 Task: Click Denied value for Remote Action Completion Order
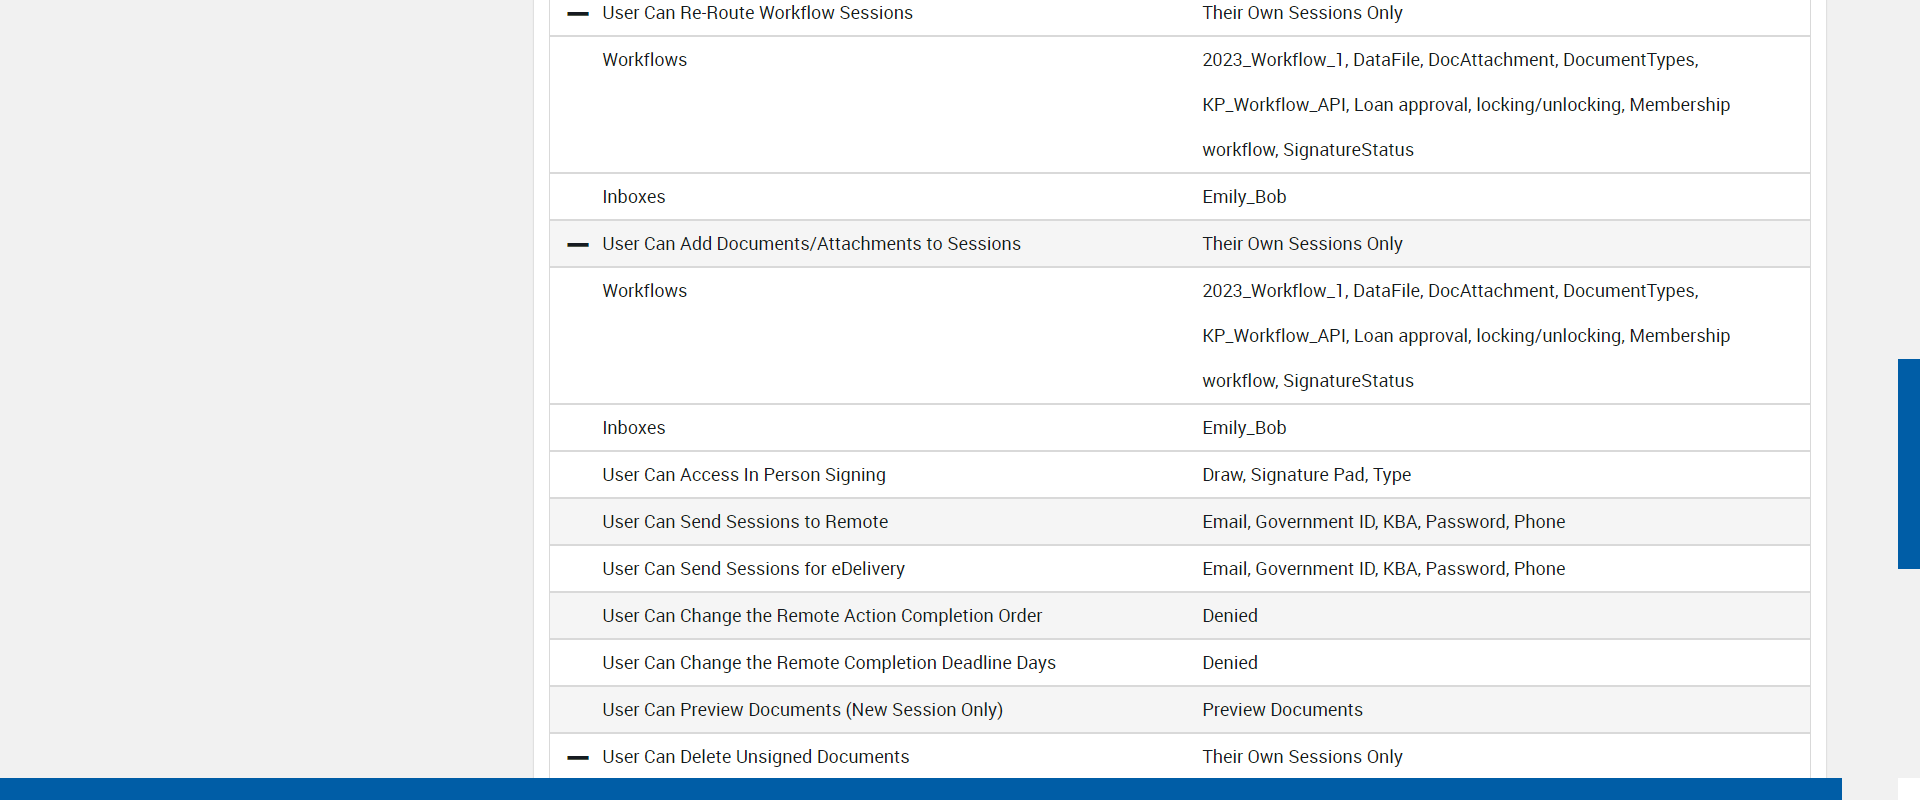coord(1230,616)
